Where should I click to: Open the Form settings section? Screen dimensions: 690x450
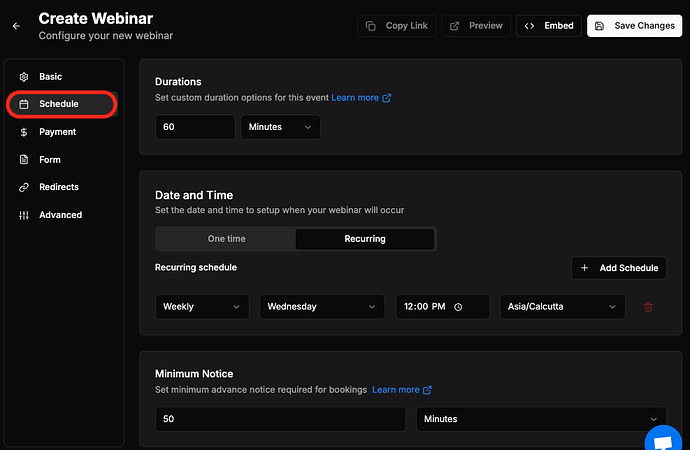click(62, 160)
